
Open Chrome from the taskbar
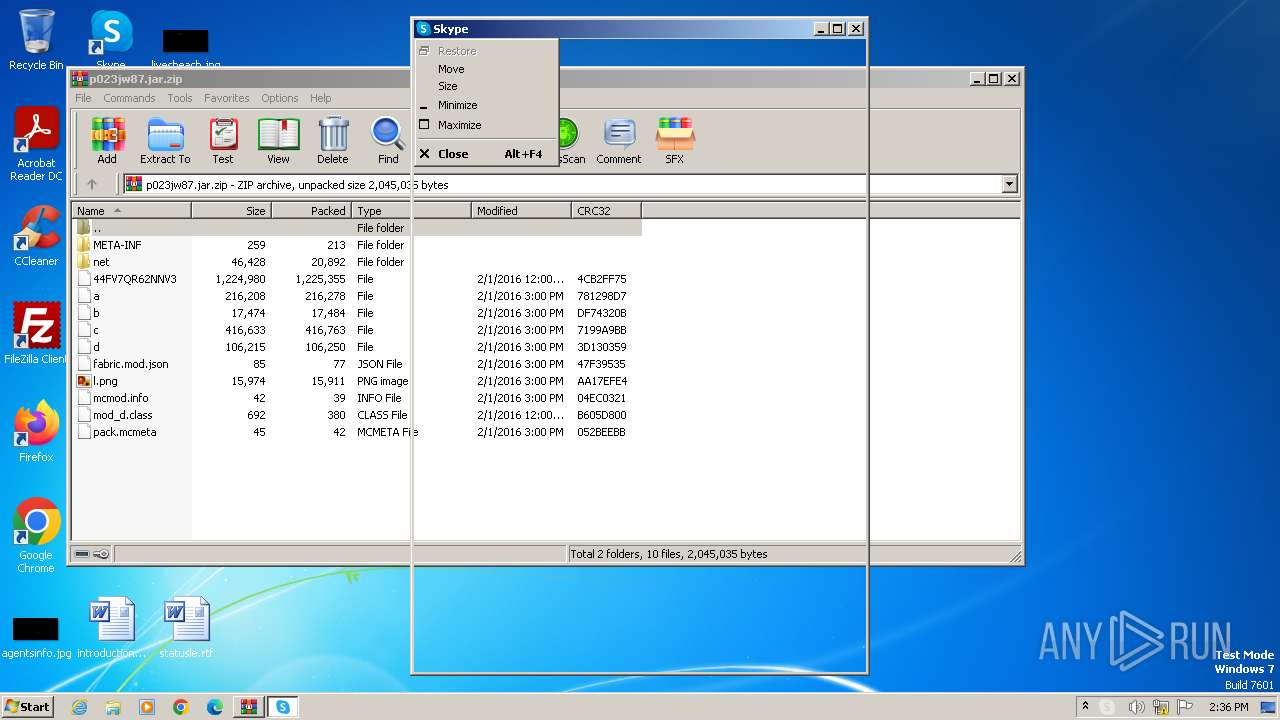[181, 707]
